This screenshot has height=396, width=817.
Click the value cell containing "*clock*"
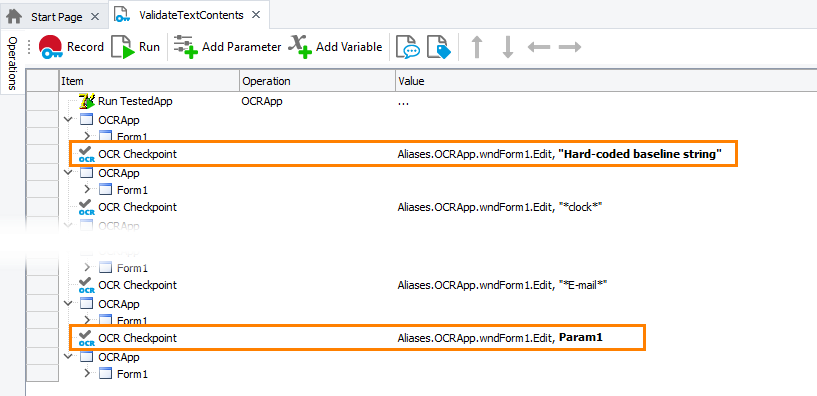click(x=500, y=207)
